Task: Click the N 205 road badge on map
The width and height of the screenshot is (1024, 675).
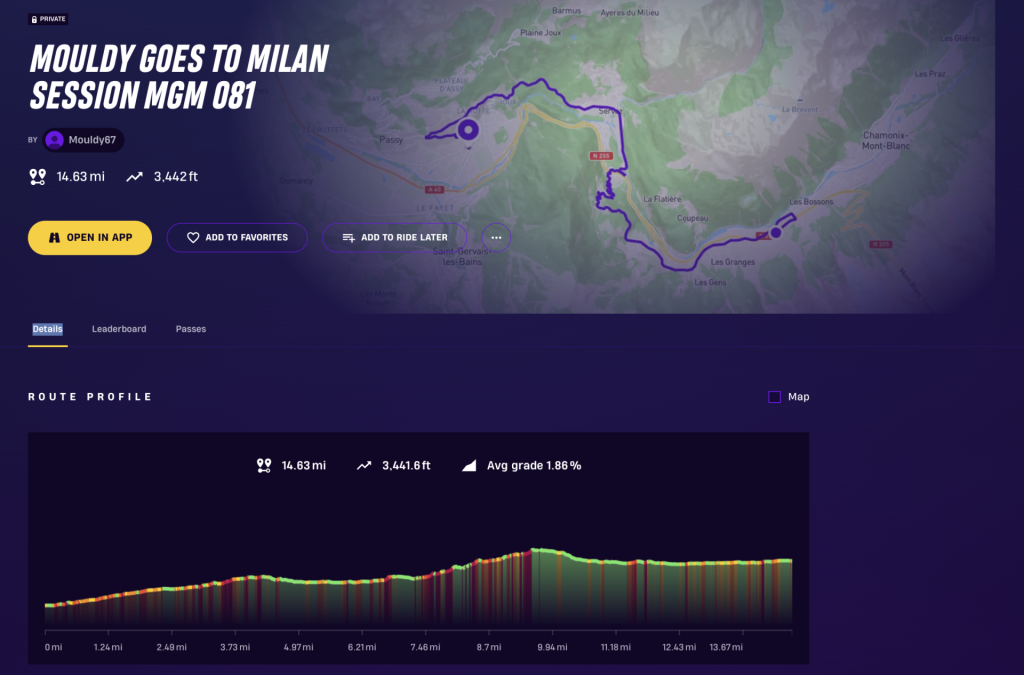Action: click(x=601, y=155)
